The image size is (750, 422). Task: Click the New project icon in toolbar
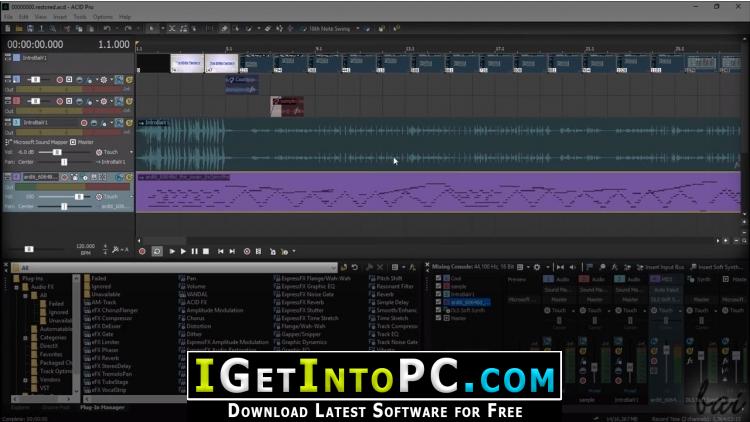tap(8, 29)
